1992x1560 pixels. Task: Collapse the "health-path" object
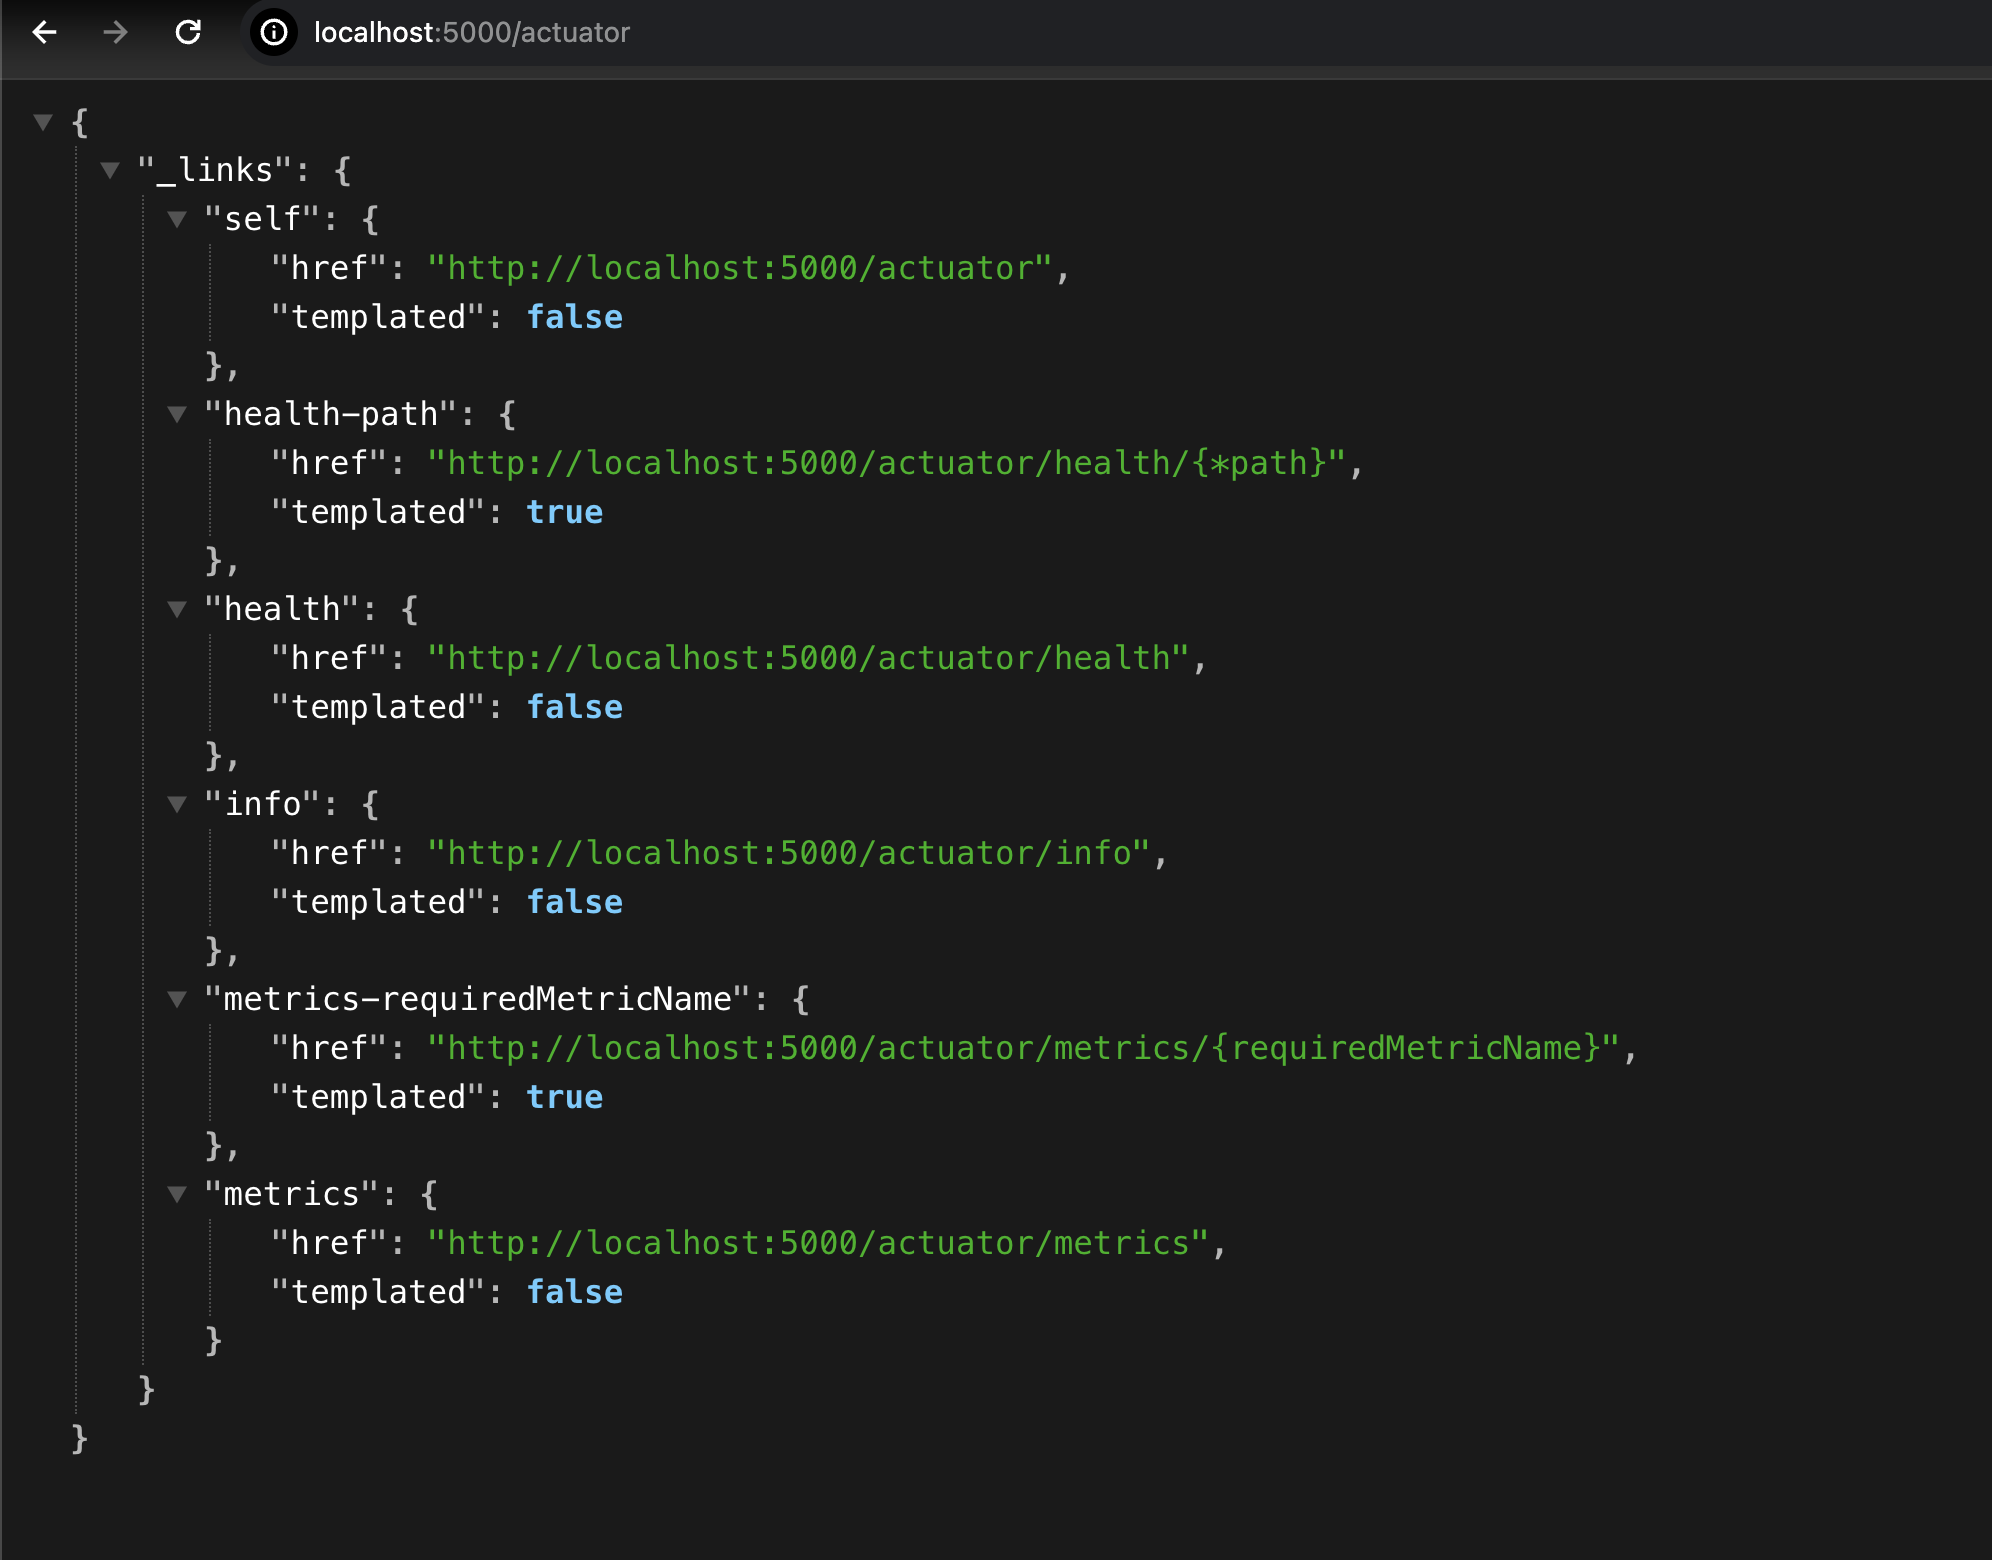pos(177,414)
